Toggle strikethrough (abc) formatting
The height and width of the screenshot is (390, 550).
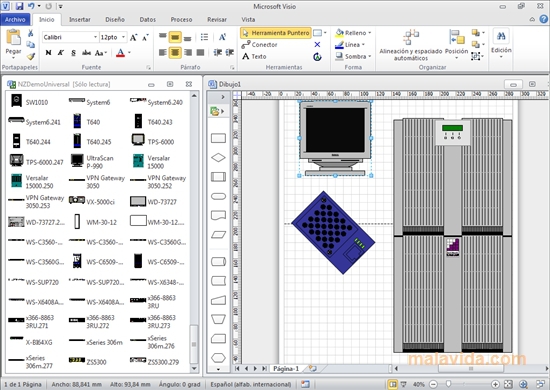click(86, 53)
